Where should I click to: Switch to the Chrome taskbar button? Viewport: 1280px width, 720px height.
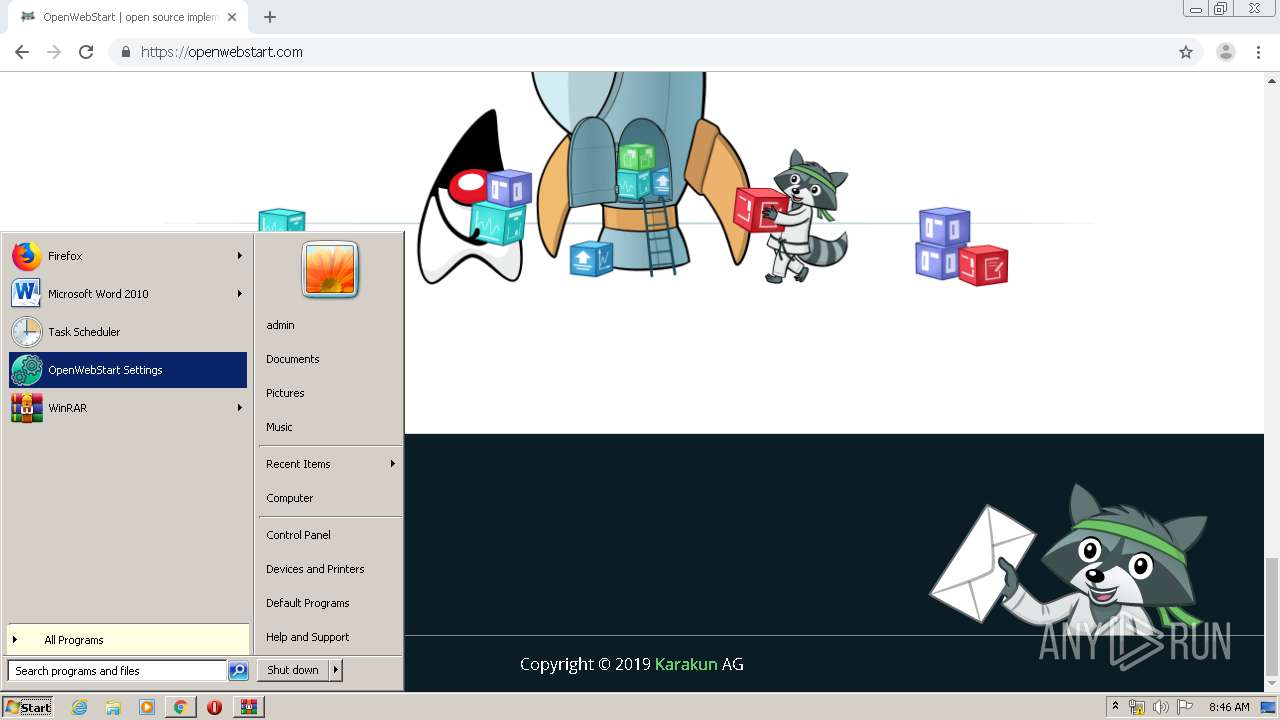(180, 707)
